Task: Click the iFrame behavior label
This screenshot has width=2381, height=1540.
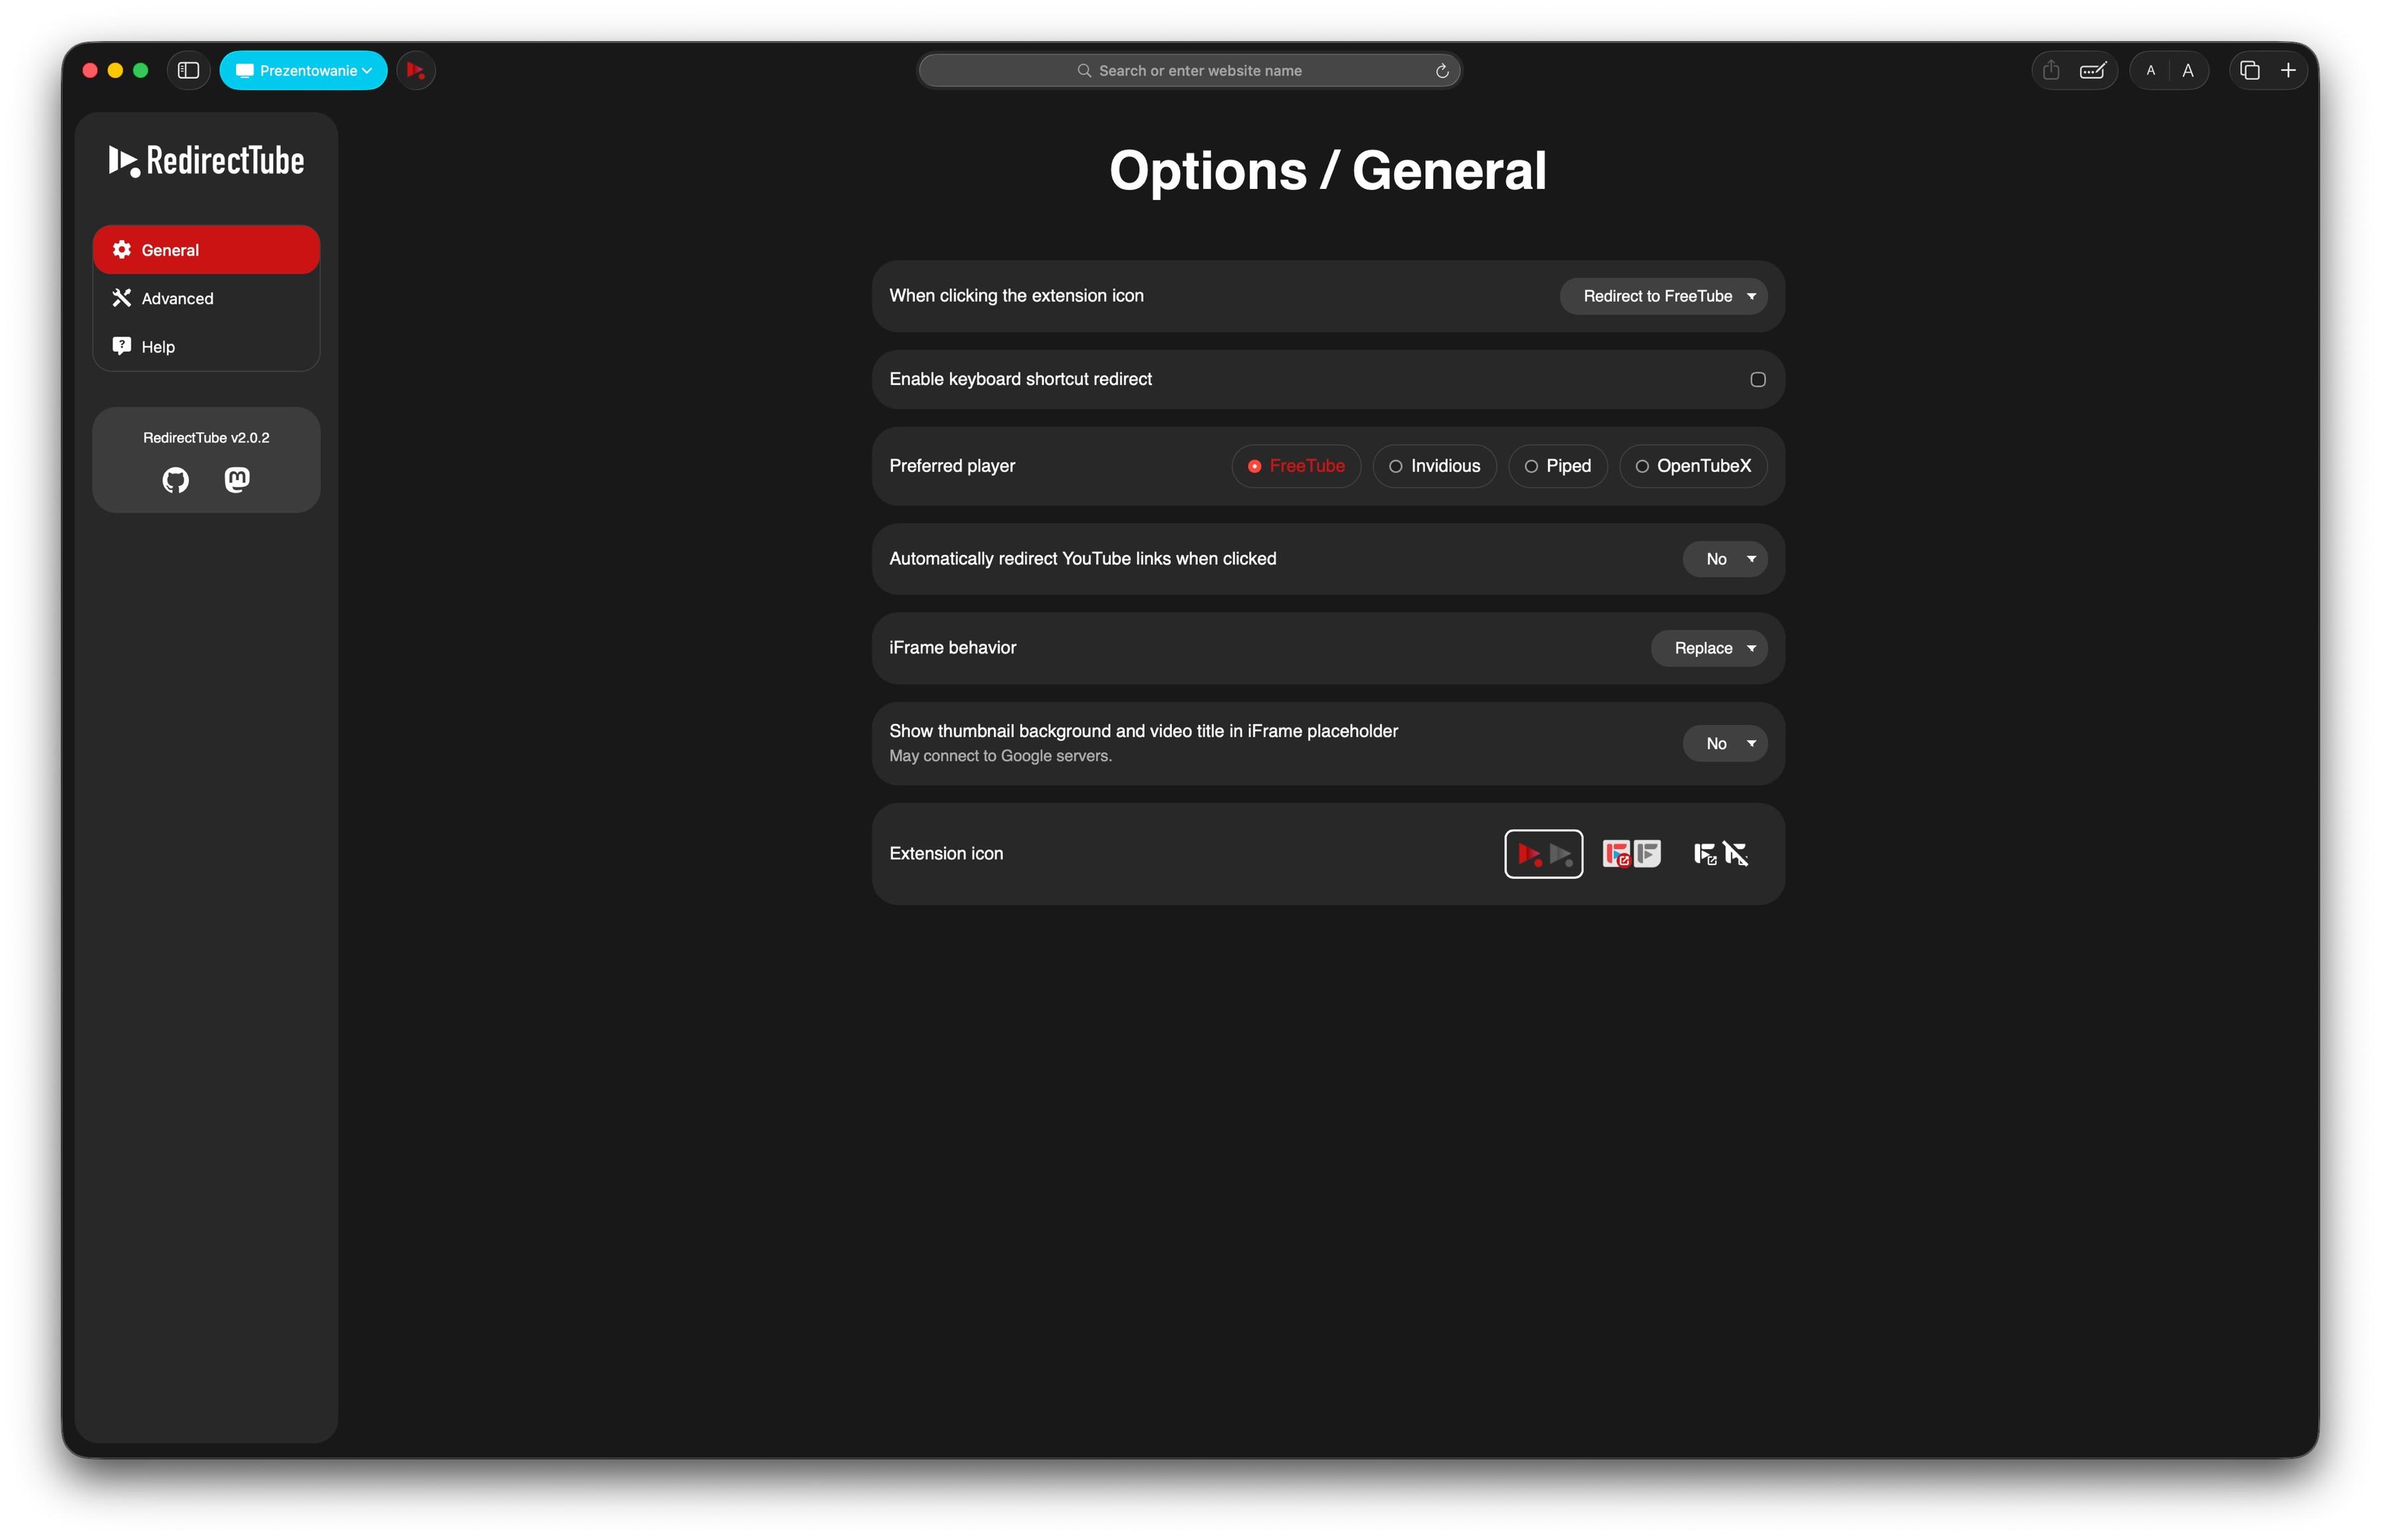Action: (952, 648)
